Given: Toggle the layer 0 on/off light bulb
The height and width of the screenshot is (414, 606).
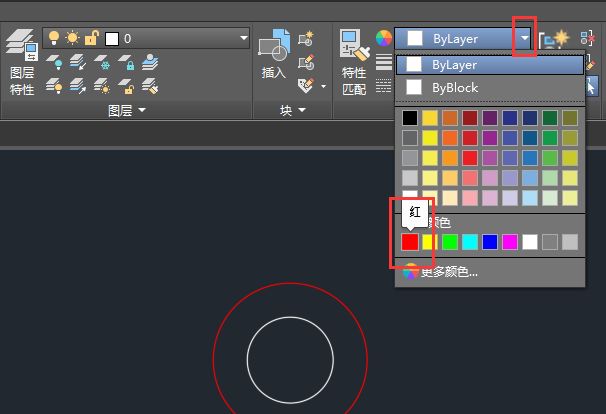Looking at the screenshot, I should pos(54,38).
